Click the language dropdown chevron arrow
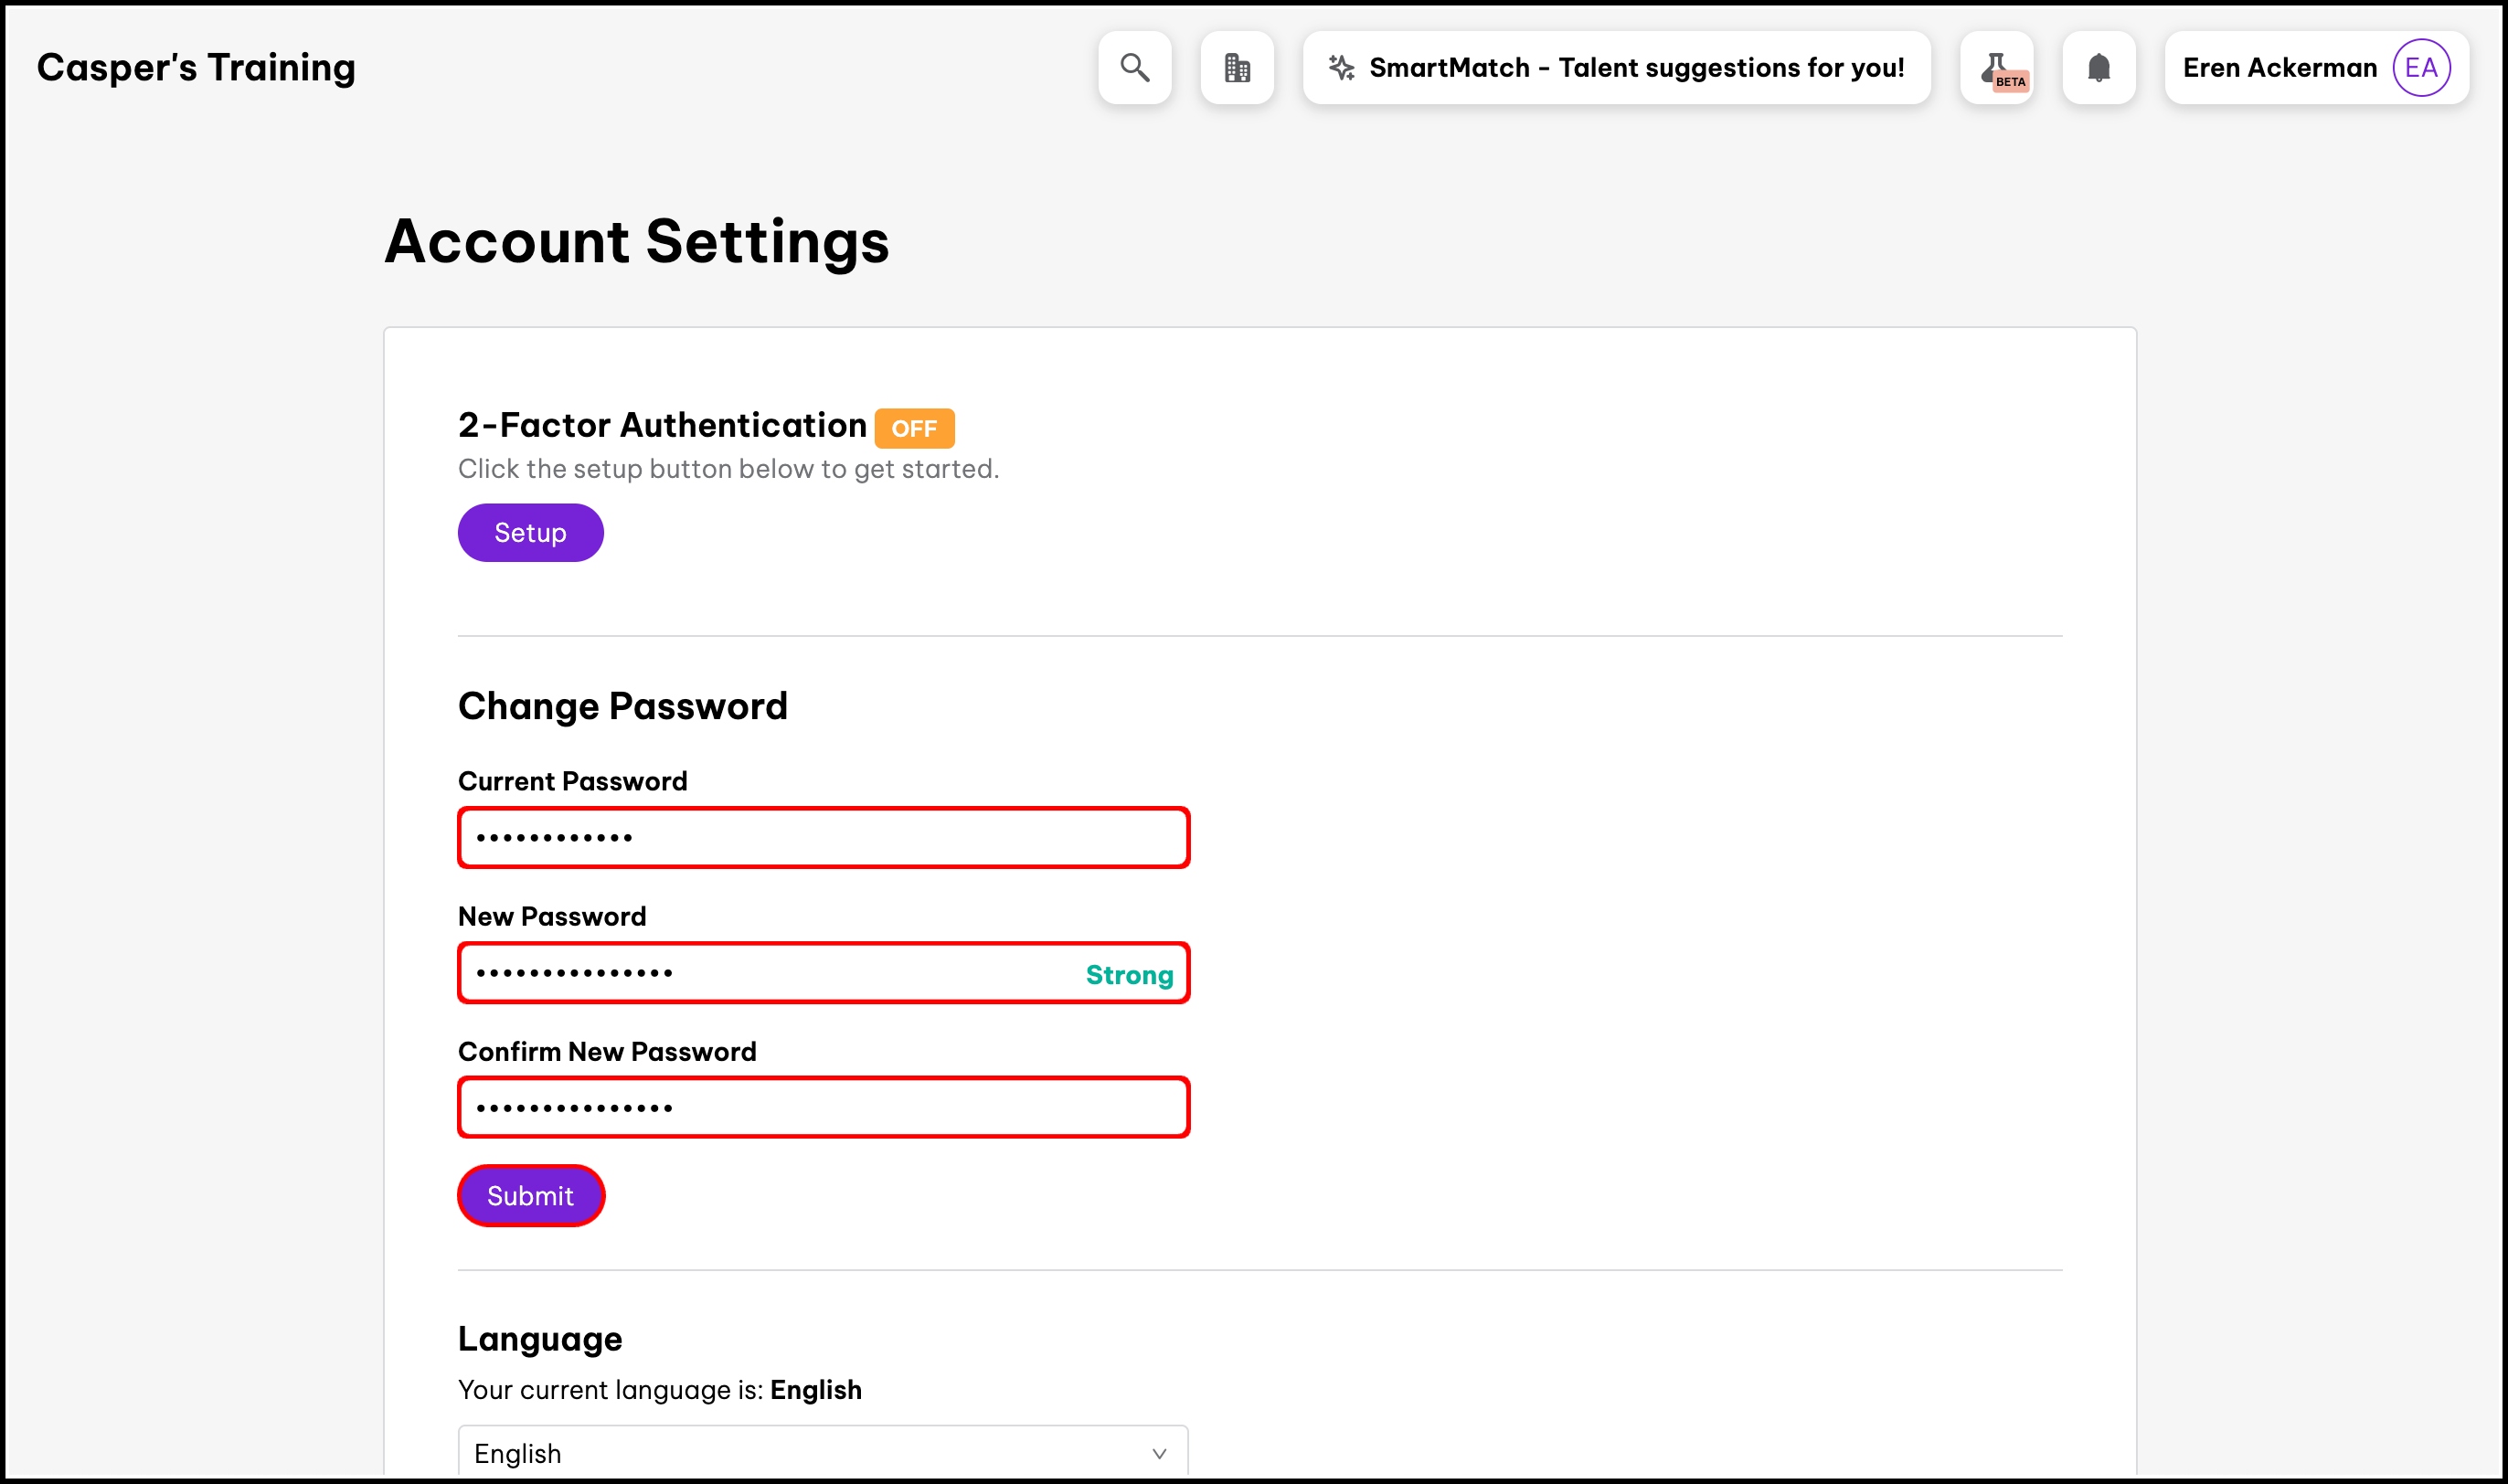Image resolution: width=2508 pixels, height=1484 pixels. point(1159,1454)
